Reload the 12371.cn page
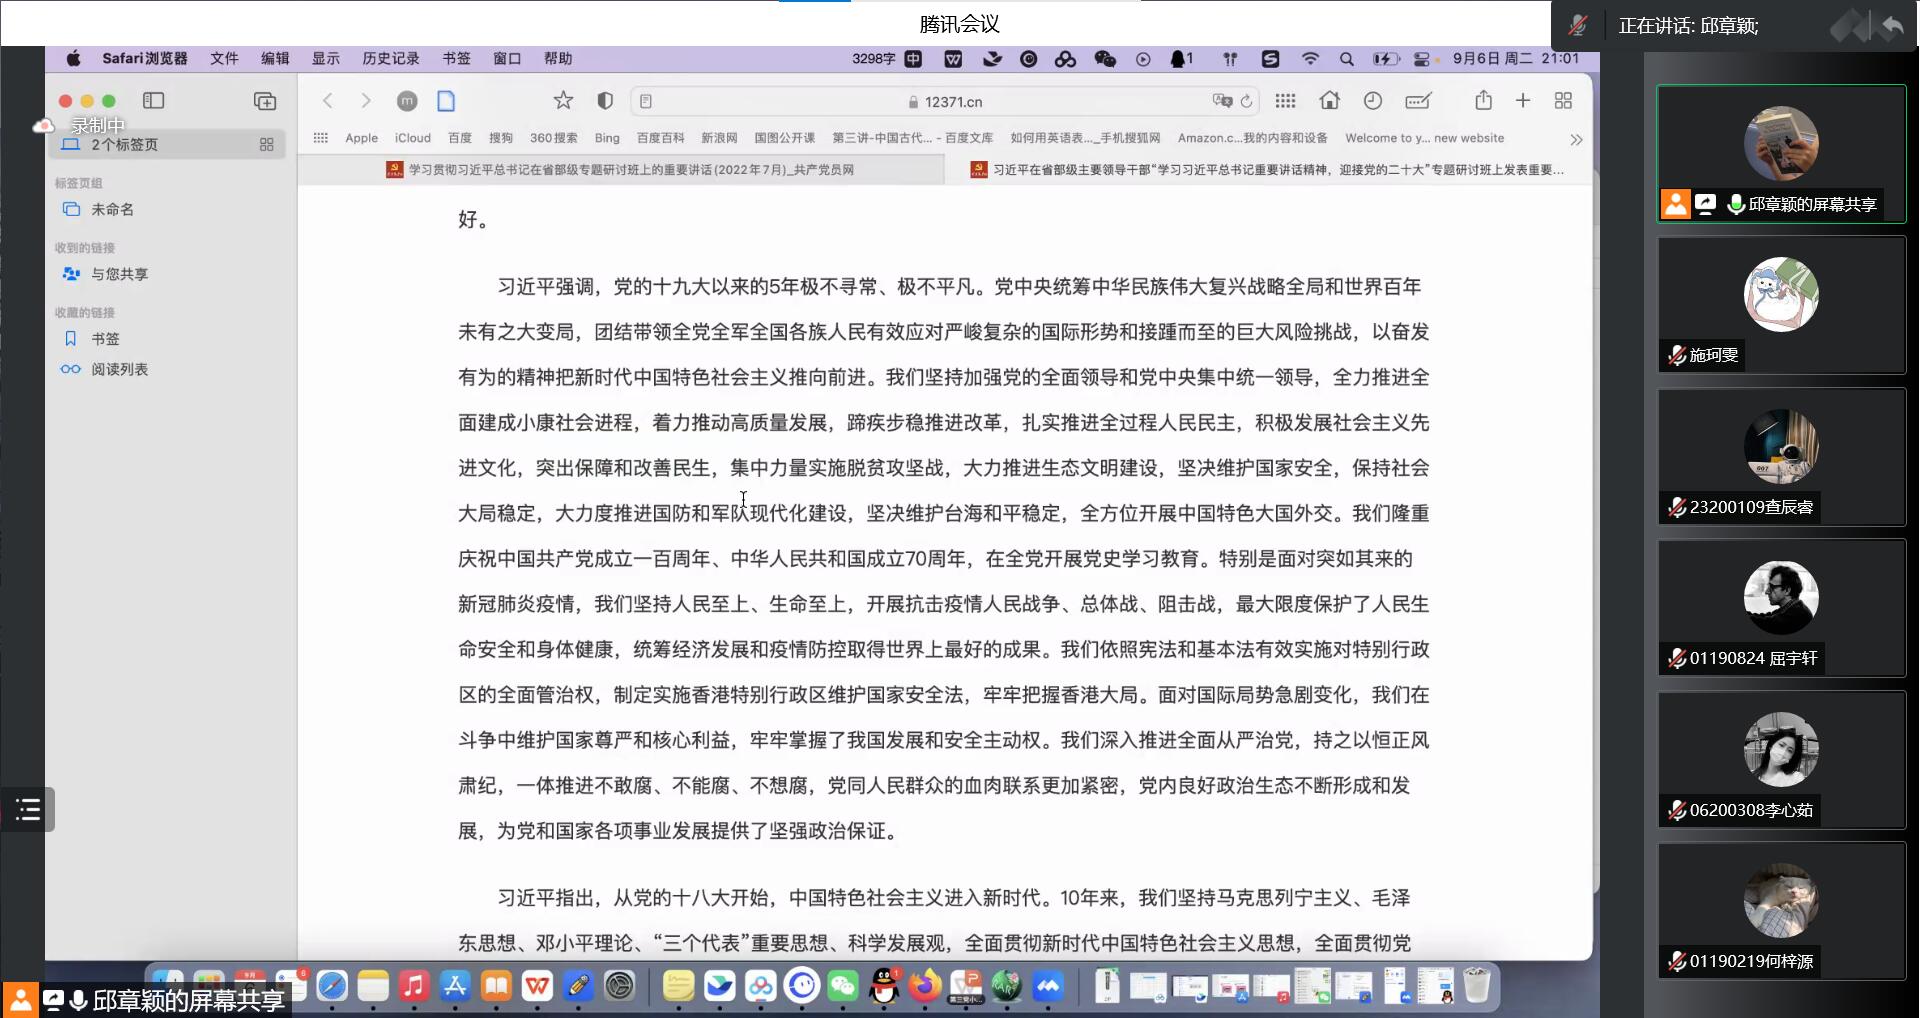Image resolution: width=1920 pixels, height=1018 pixels. tap(1246, 101)
